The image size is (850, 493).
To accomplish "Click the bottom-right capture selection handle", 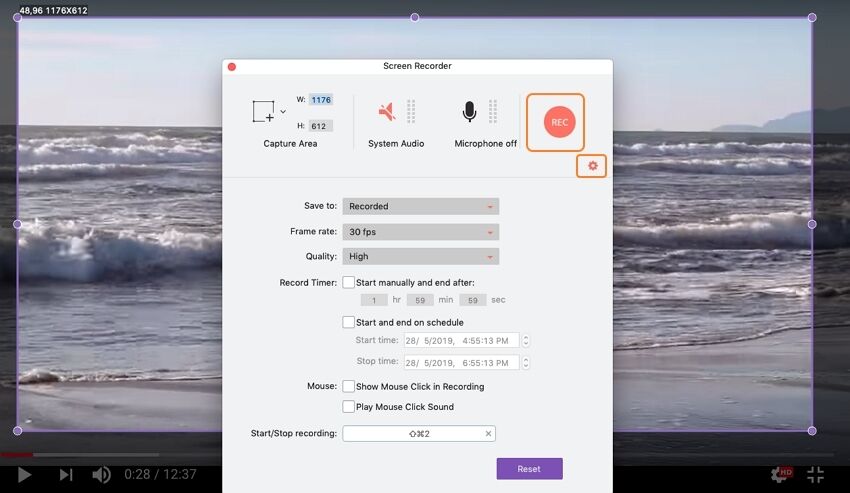I will click(x=812, y=431).
